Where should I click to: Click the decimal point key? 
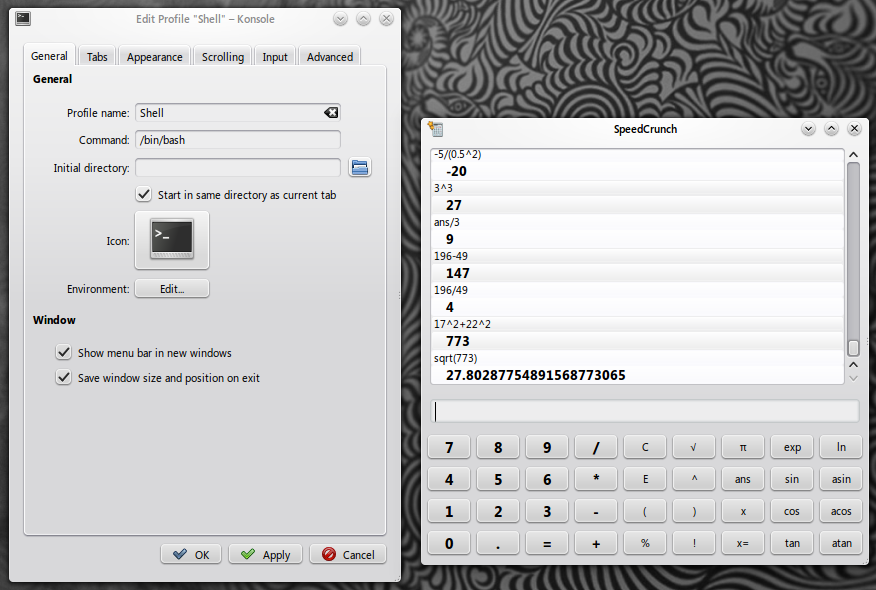tap(498, 543)
